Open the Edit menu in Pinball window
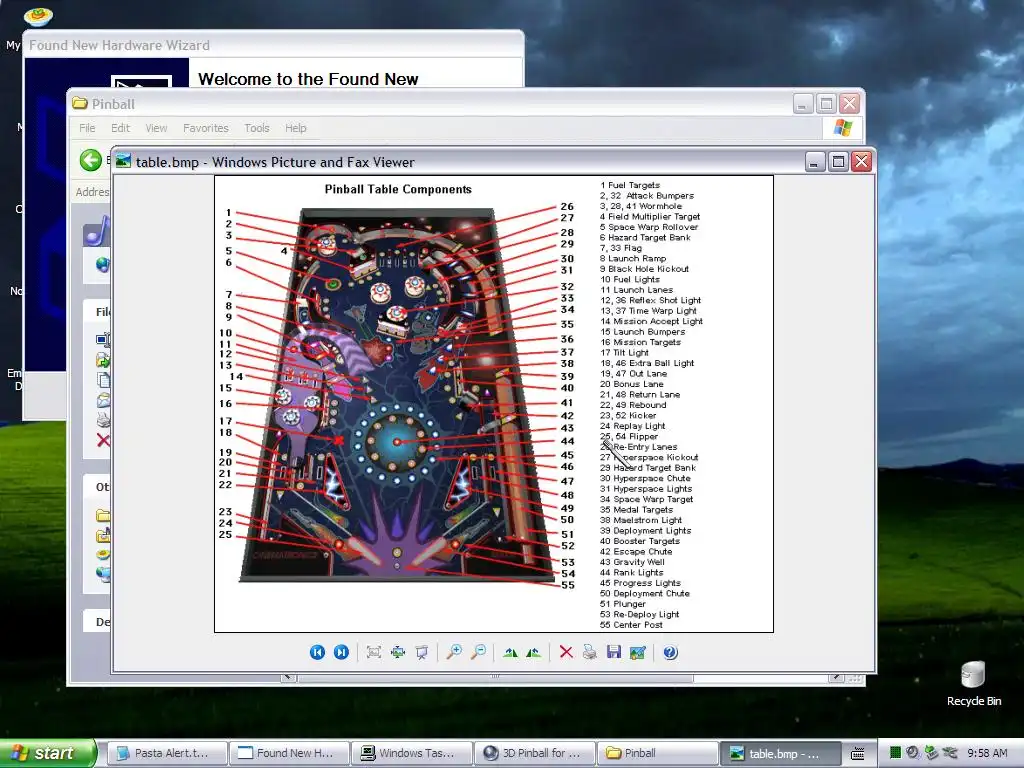Image resolution: width=1024 pixels, height=768 pixels. click(120, 128)
